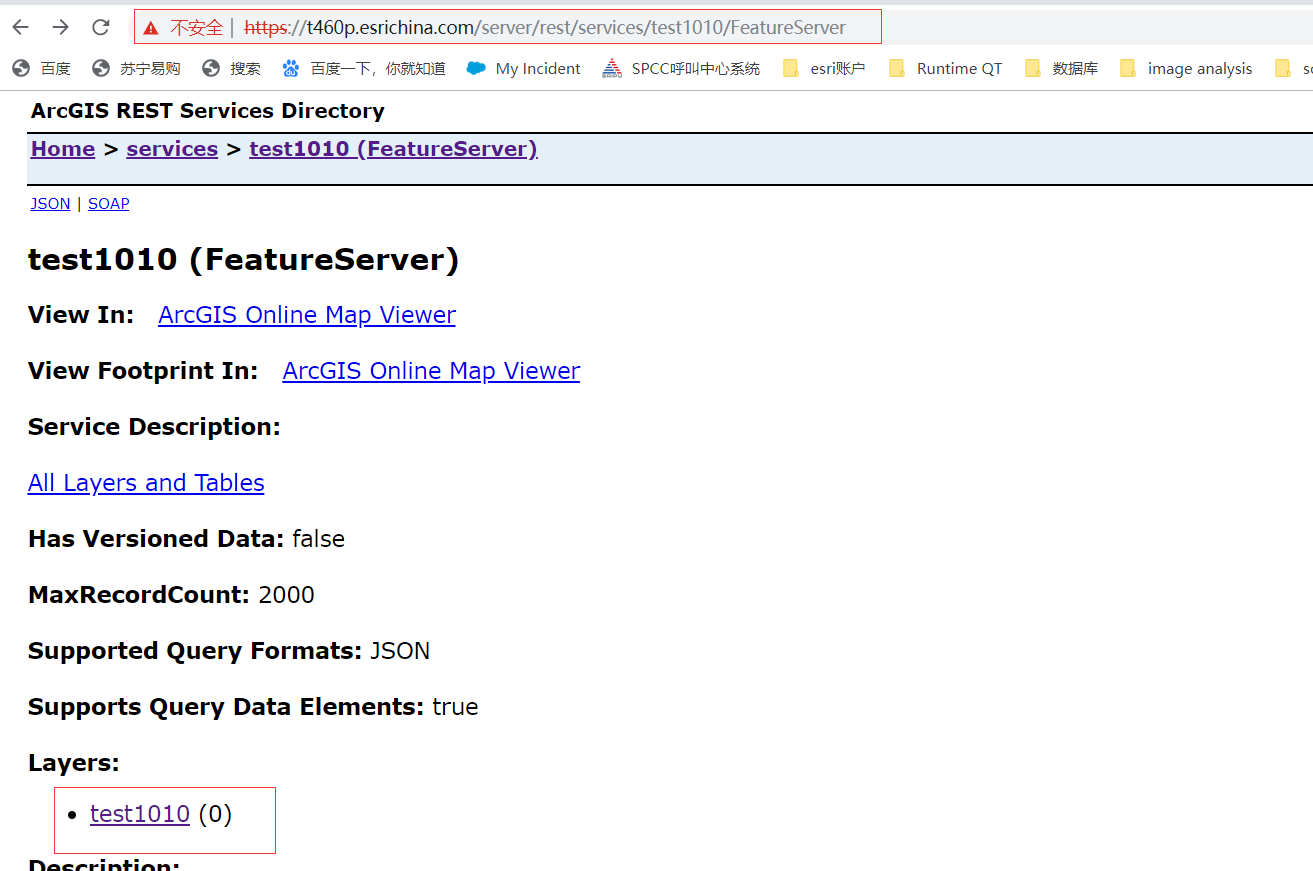This screenshot has width=1313, height=871.
Task: Navigate to Home via the breadcrumb
Action: click(x=62, y=148)
